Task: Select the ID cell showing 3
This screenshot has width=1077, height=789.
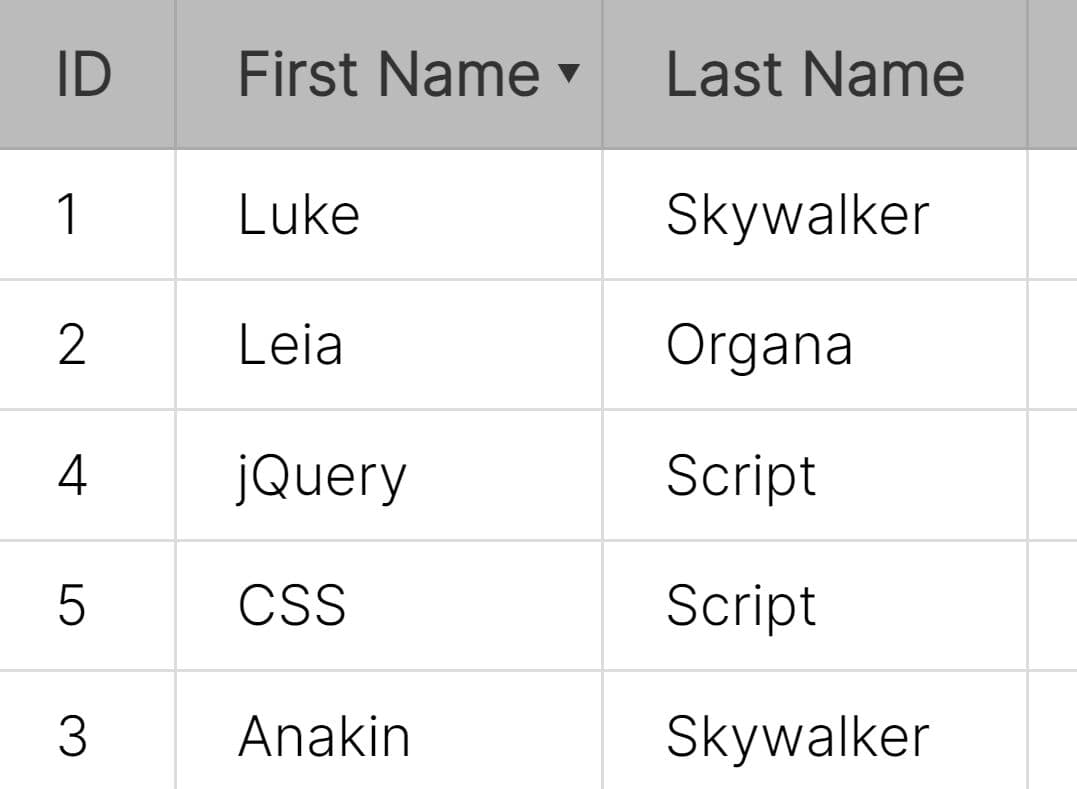Action: pyautogui.click(x=71, y=737)
